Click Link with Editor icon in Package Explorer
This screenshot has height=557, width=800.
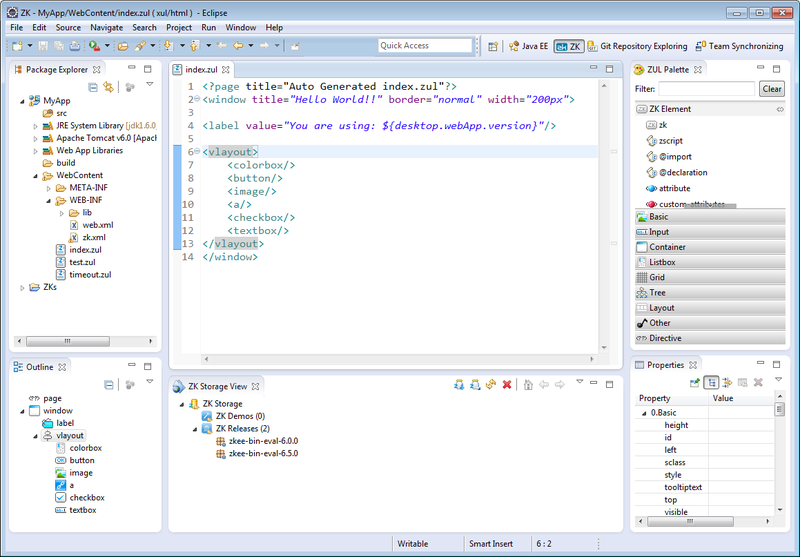108,88
